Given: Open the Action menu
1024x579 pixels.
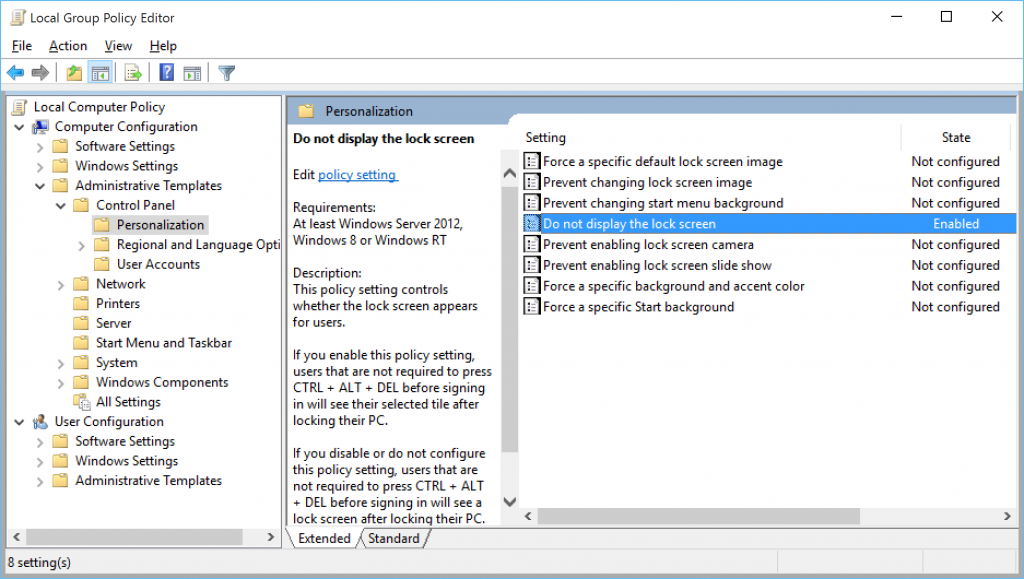Looking at the screenshot, I should tap(67, 45).
